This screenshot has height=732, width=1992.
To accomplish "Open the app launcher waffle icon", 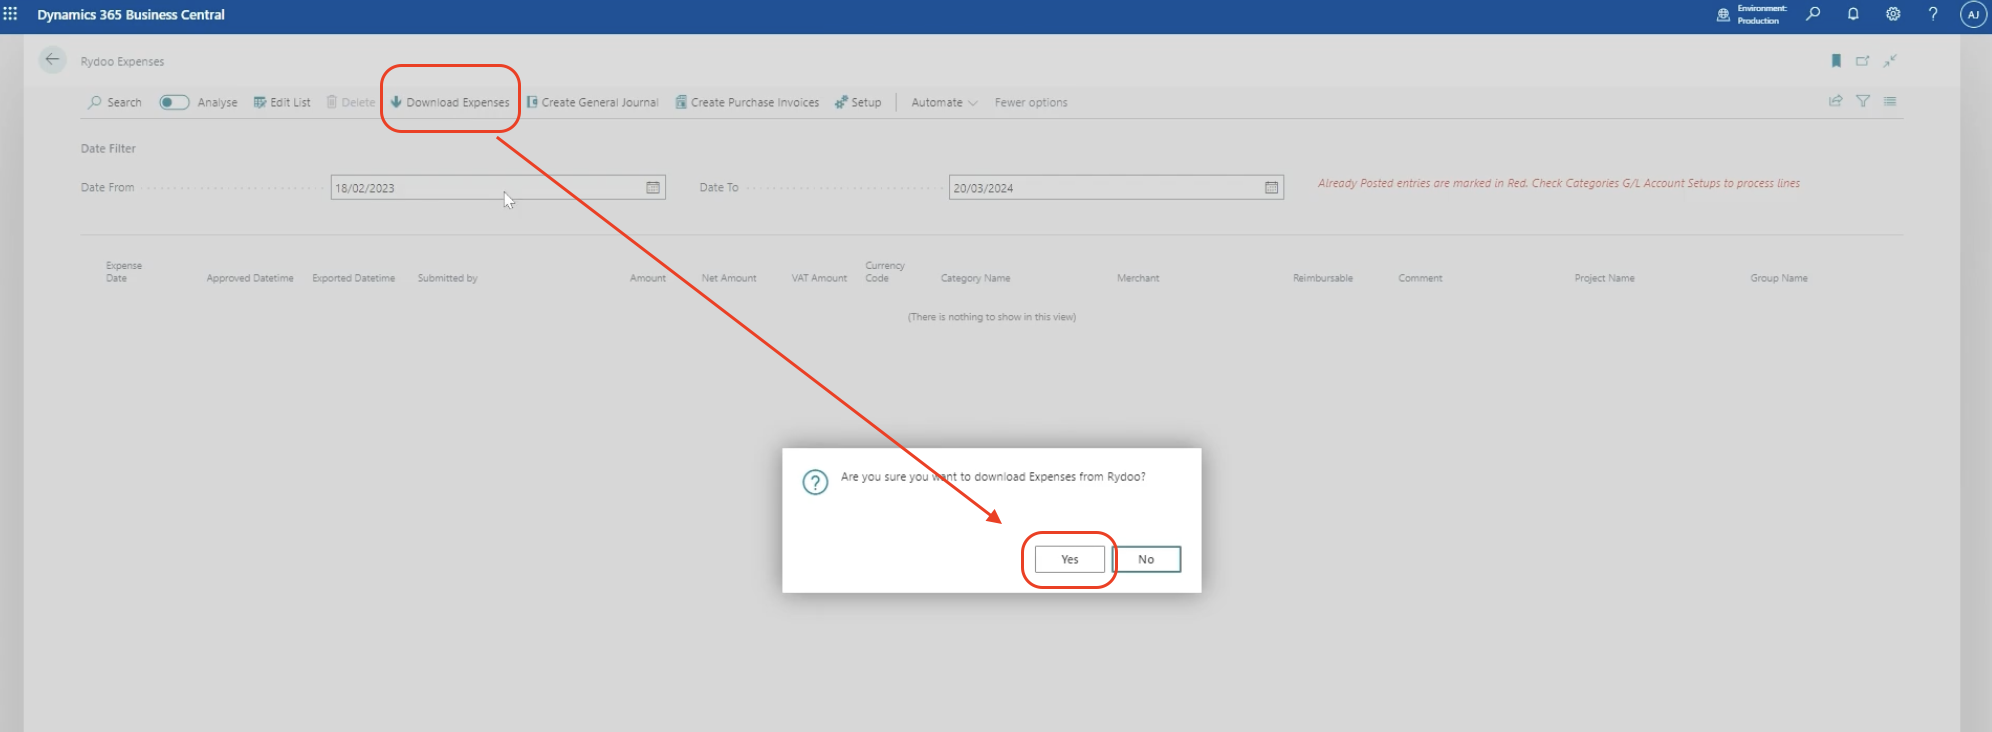I will coord(11,14).
